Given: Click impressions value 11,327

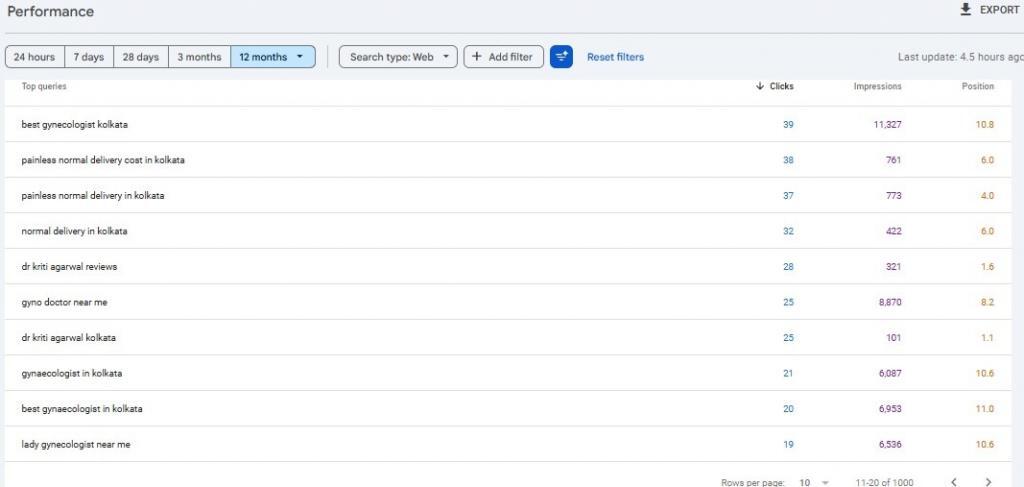Looking at the screenshot, I should [888, 124].
